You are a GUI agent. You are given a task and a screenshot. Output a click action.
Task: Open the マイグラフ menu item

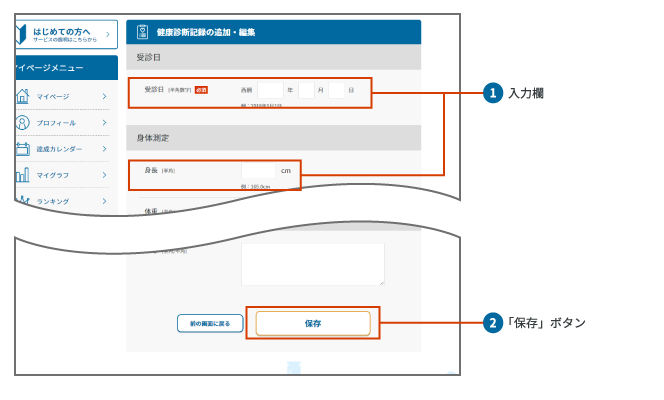coord(53,175)
